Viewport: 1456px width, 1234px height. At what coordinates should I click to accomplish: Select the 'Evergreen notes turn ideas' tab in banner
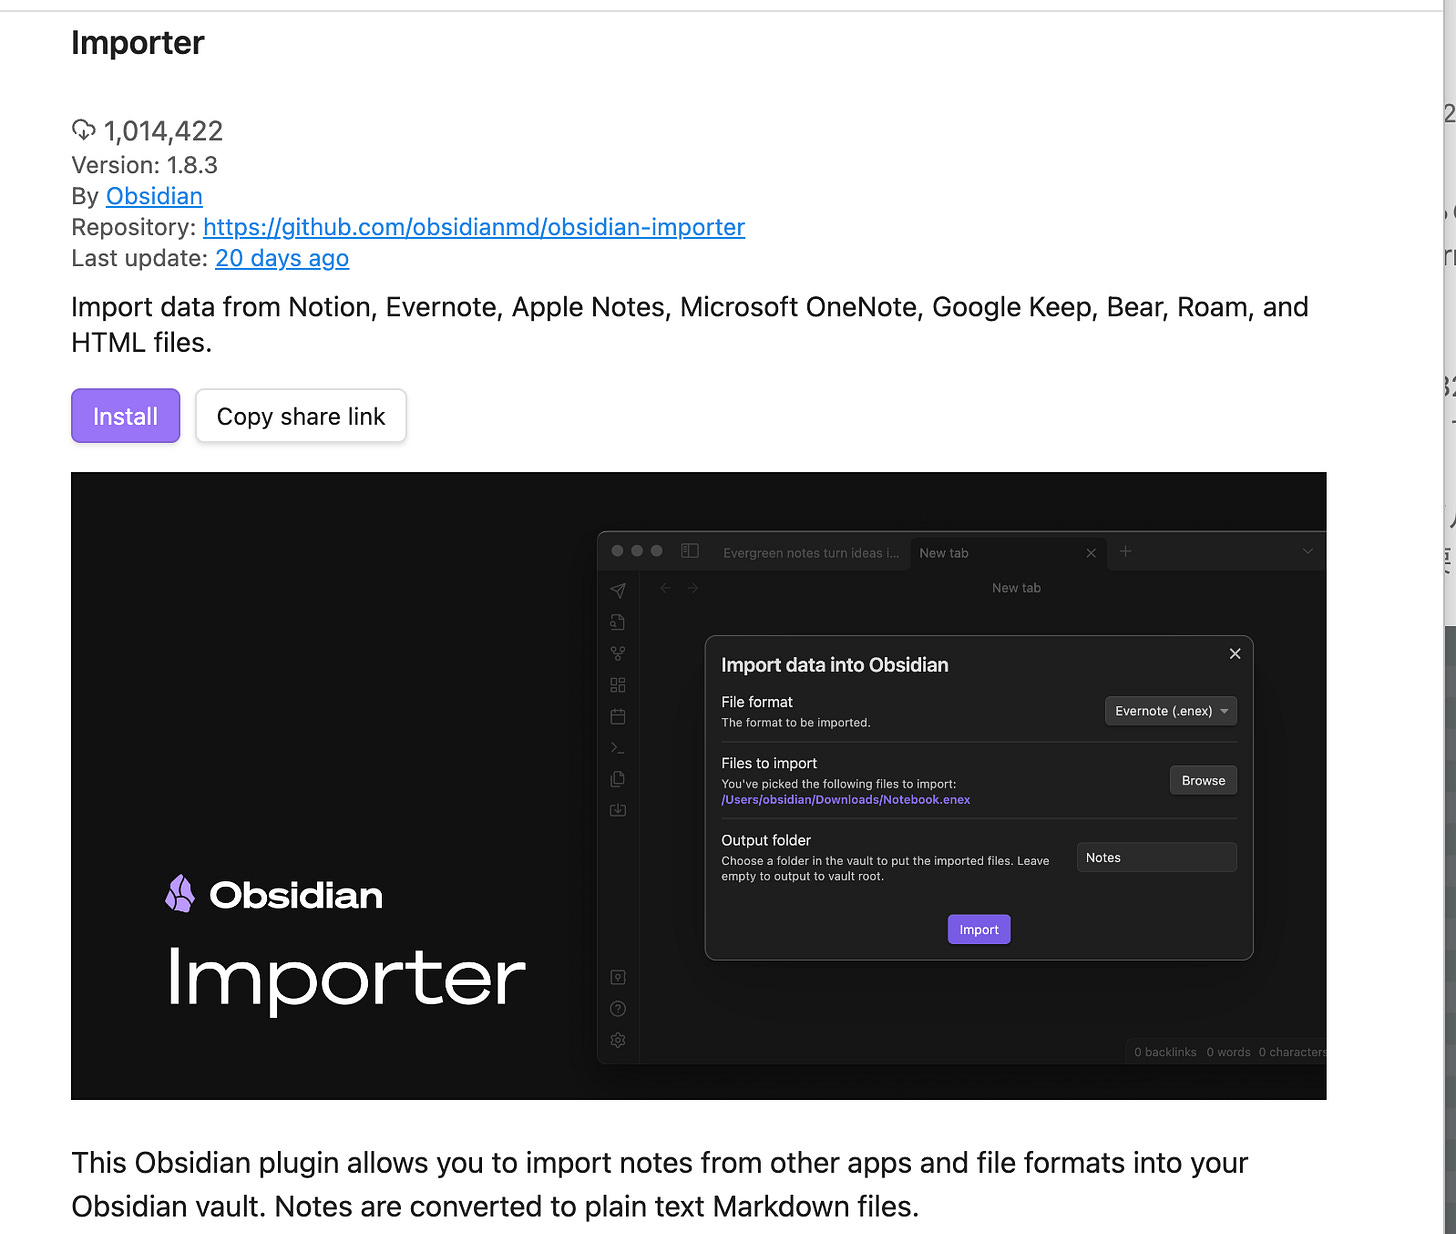(811, 553)
